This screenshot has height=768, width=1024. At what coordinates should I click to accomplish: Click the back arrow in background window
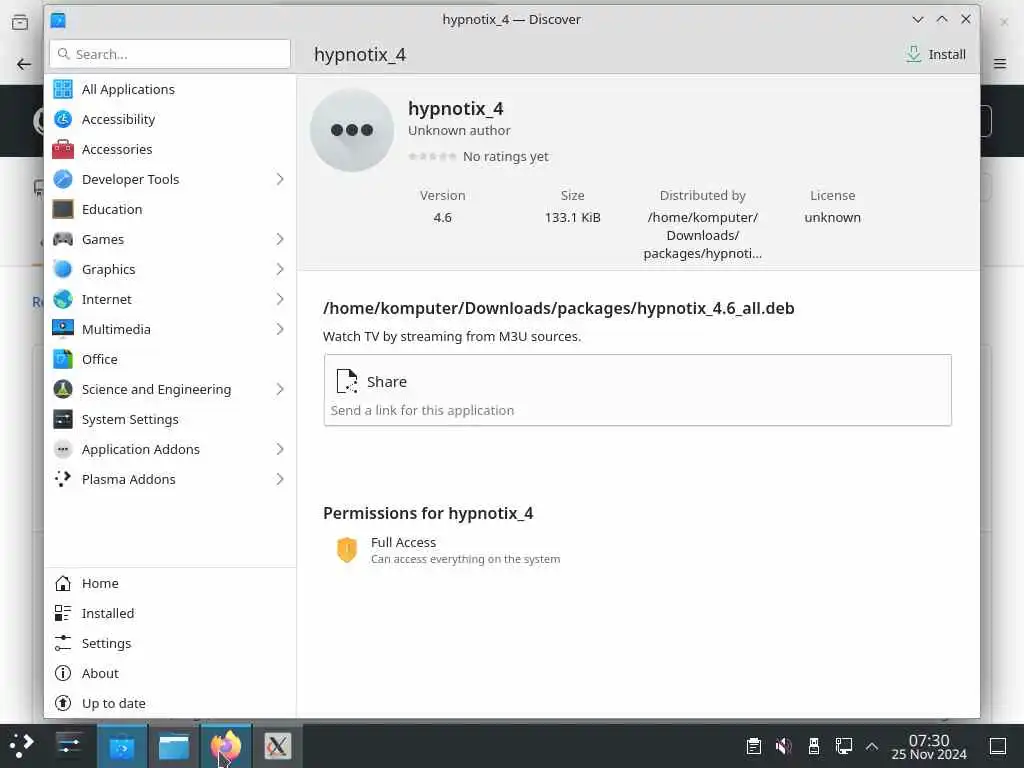point(24,64)
